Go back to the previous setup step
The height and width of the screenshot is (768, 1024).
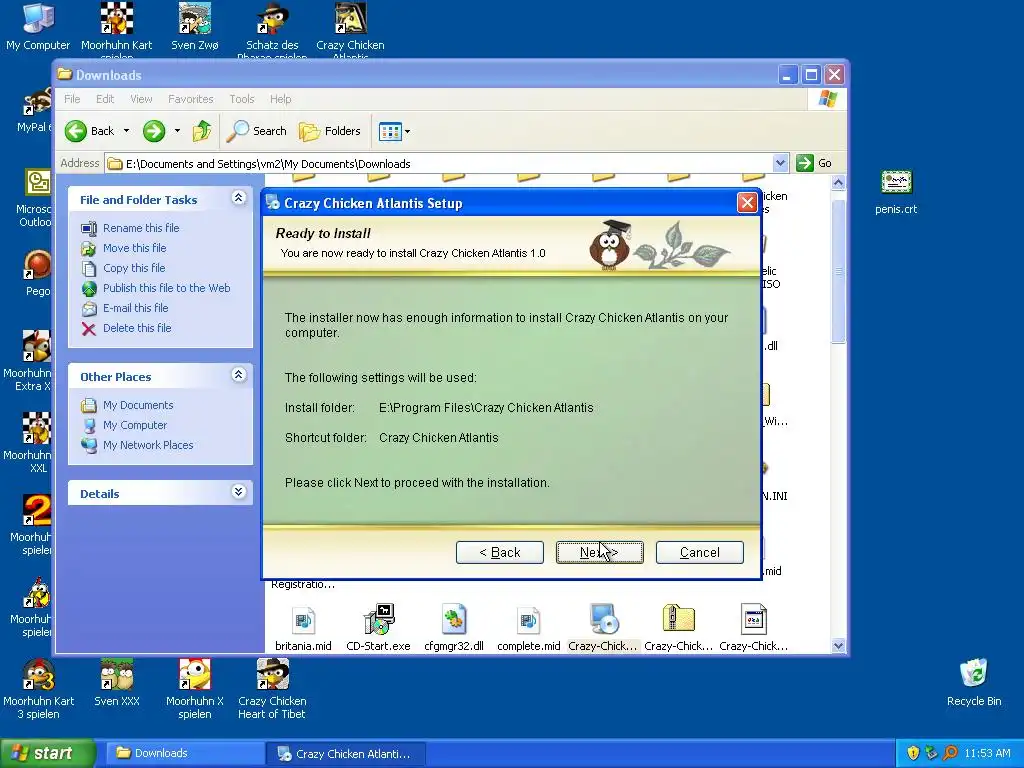click(500, 552)
